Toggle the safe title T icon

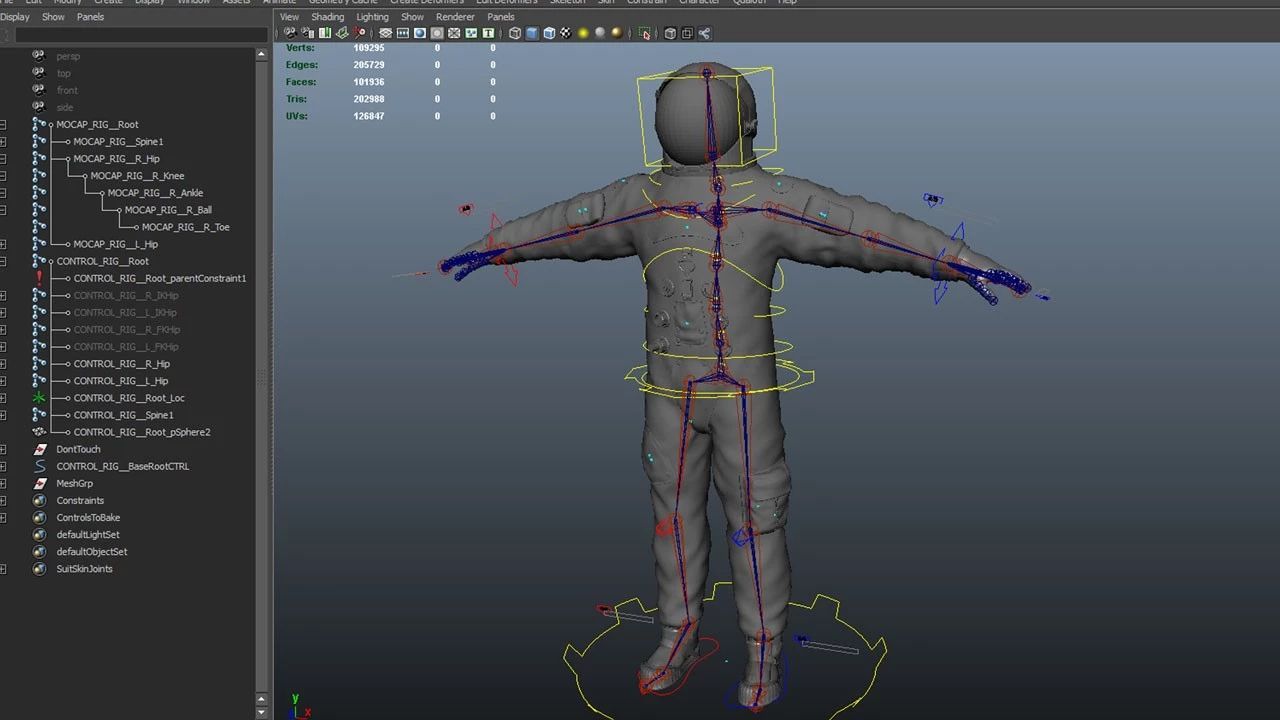coord(488,33)
